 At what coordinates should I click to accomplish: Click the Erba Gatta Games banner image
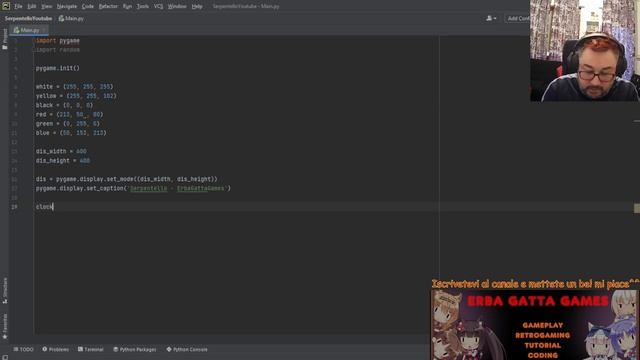(x=535, y=324)
